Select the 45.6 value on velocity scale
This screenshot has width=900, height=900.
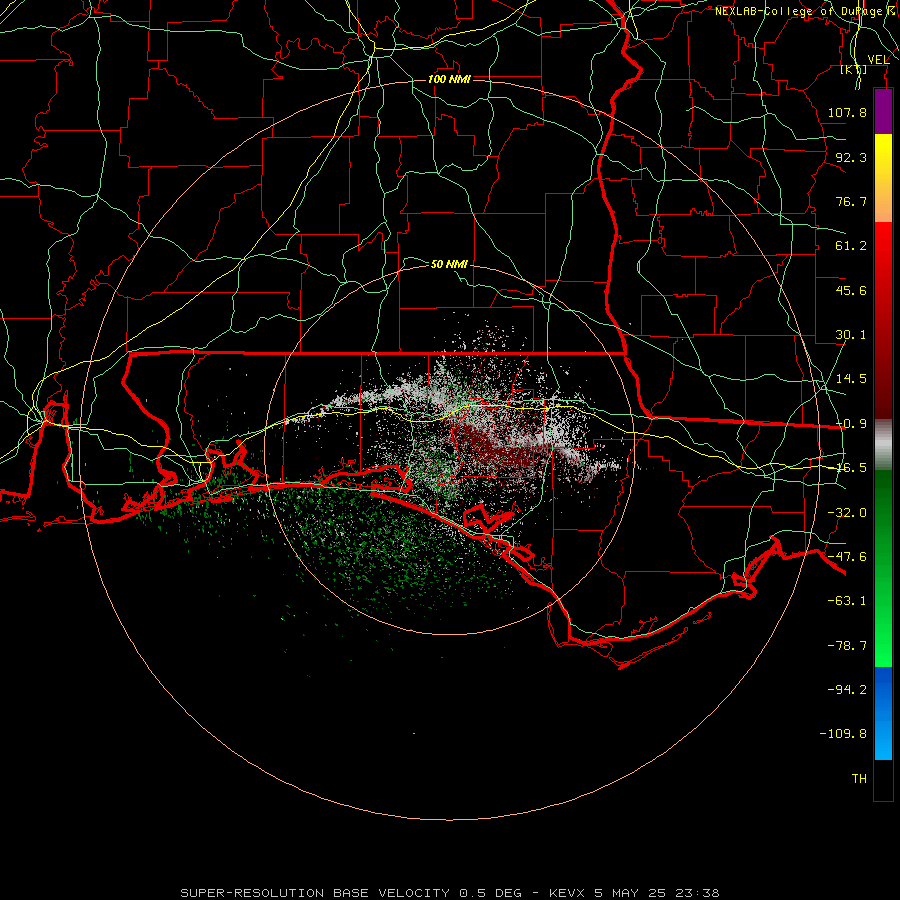pos(851,290)
